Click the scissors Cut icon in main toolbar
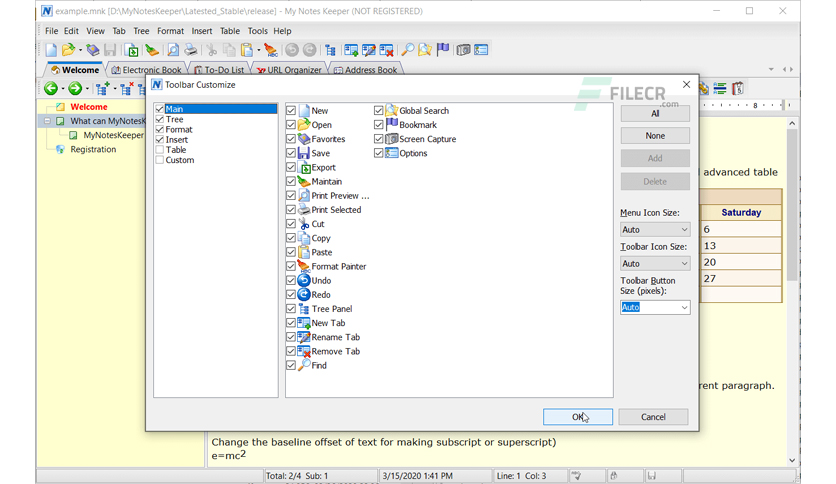Image resolution: width=836 pixels, height=484 pixels. (212, 50)
